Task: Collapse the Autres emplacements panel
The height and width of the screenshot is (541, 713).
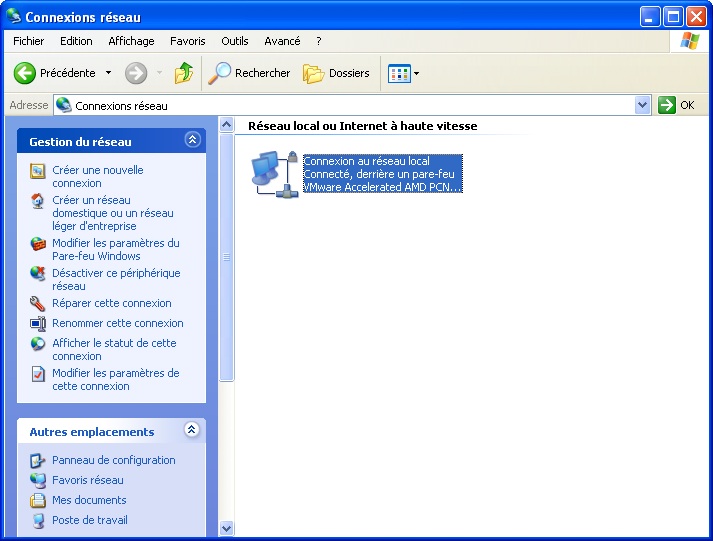Action: tap(192, 431)
